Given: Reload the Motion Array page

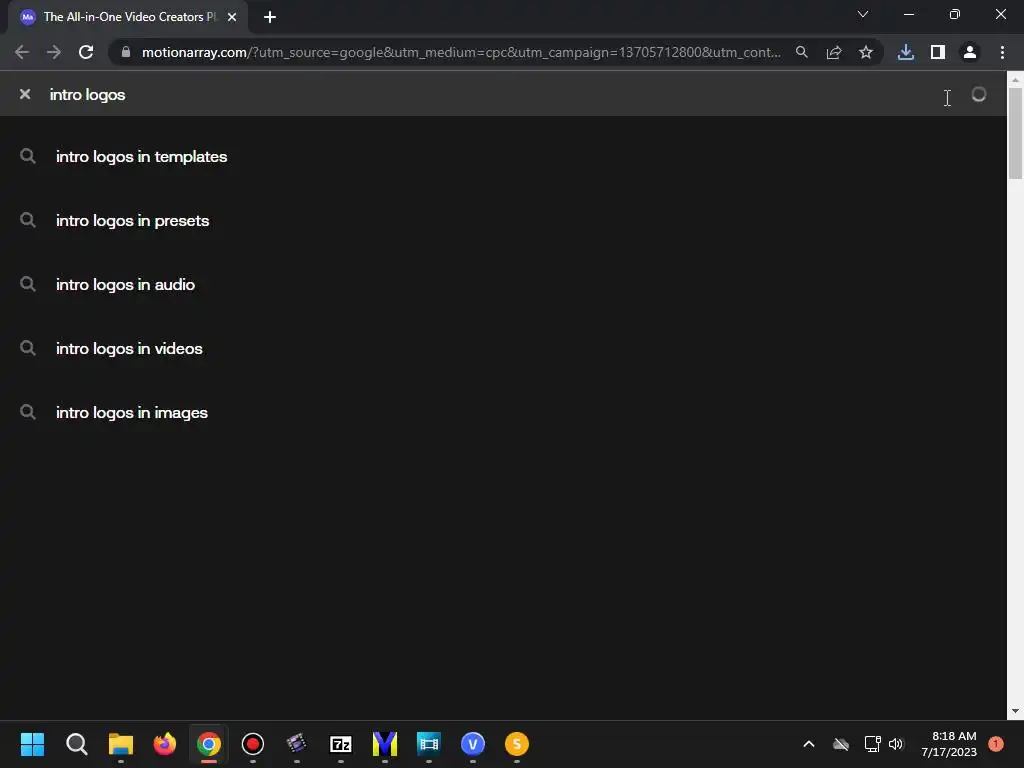Looking at the screenshot, I should tap(86, 52).
